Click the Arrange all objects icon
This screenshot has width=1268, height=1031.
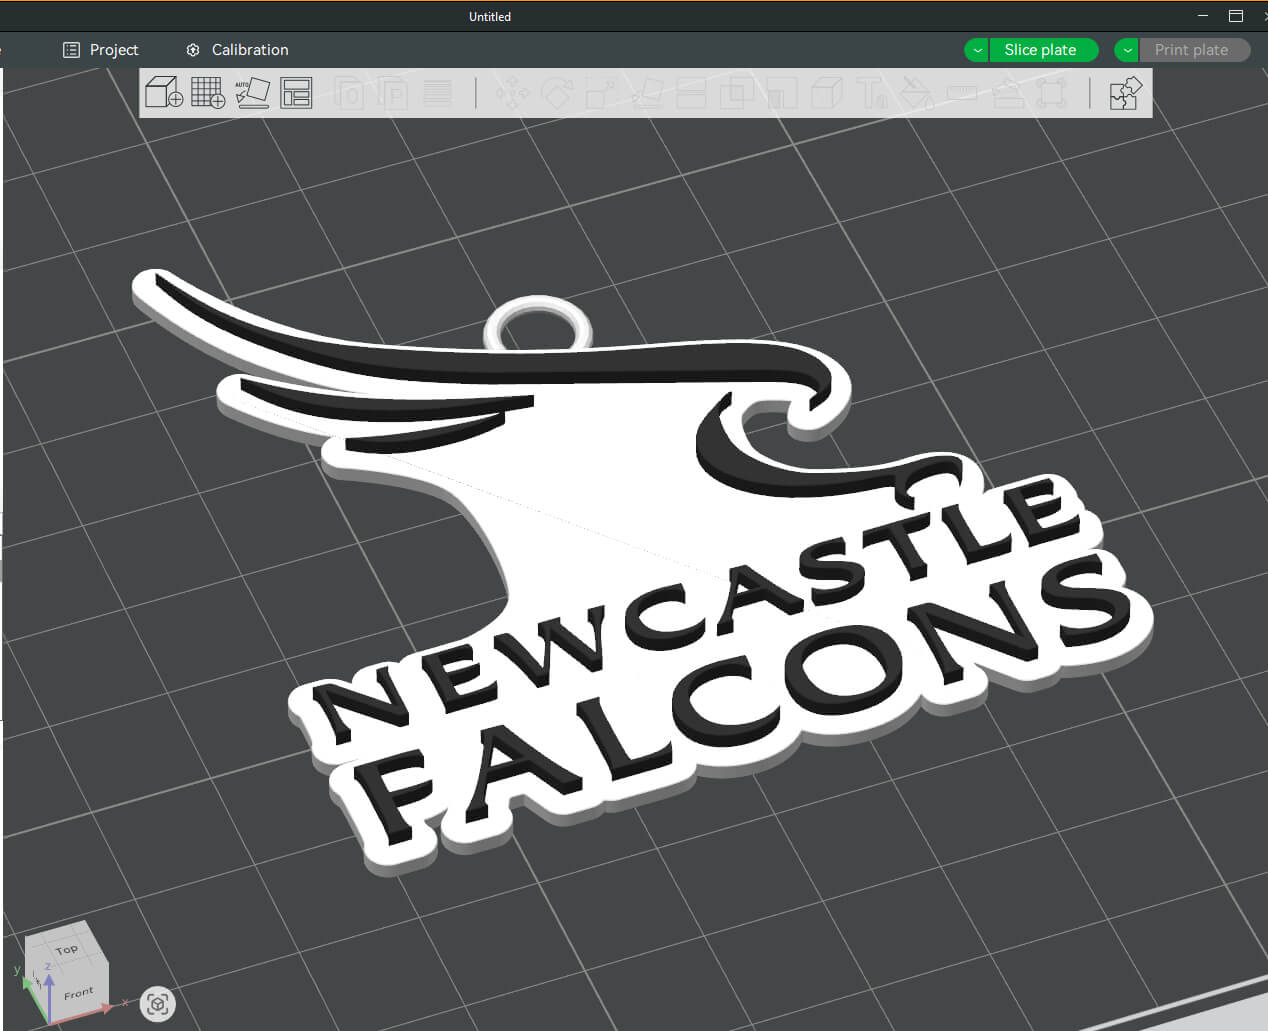pyautogui.click(x=296, y=93)
